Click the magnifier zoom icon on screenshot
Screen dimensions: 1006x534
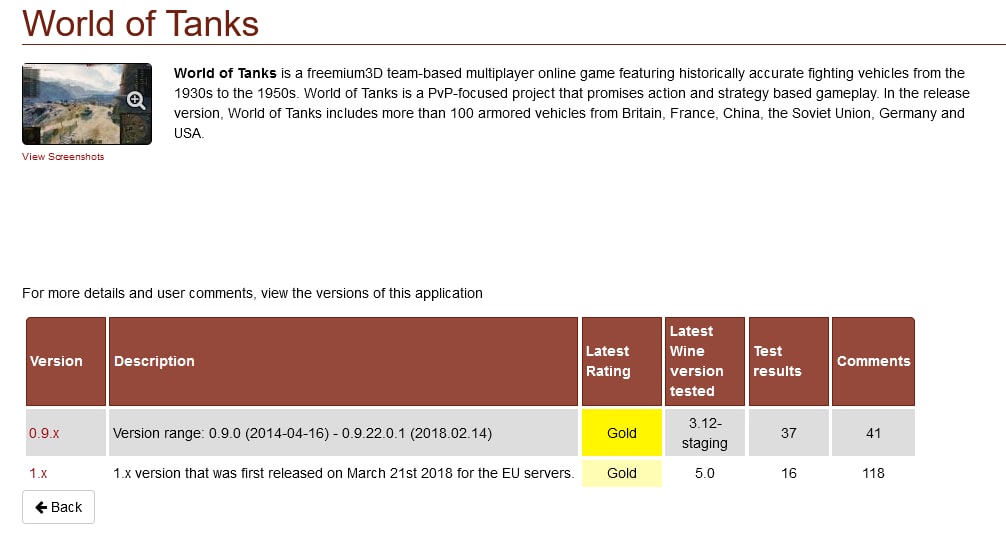[135, 100]
